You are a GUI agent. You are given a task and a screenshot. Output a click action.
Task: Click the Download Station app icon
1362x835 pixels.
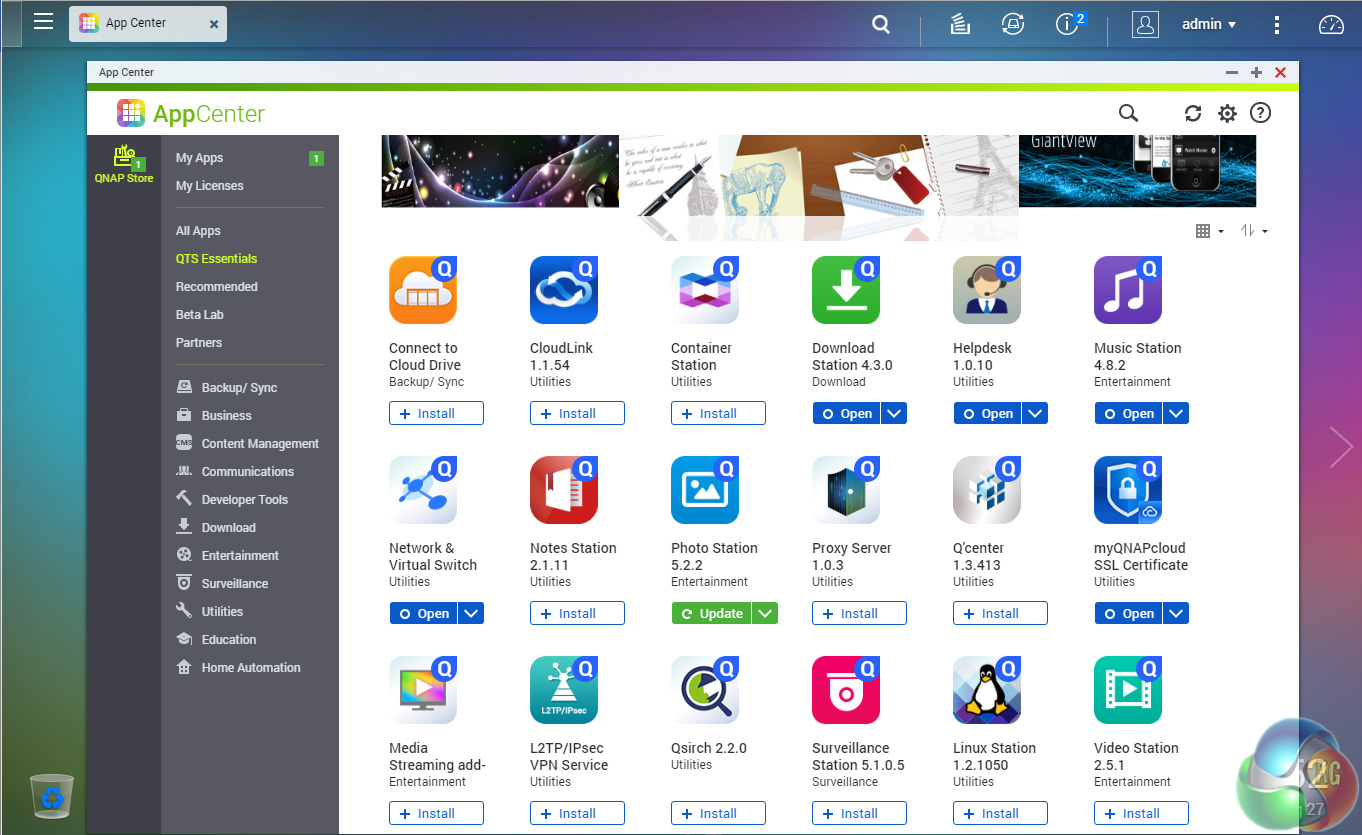tap(845, 290)
